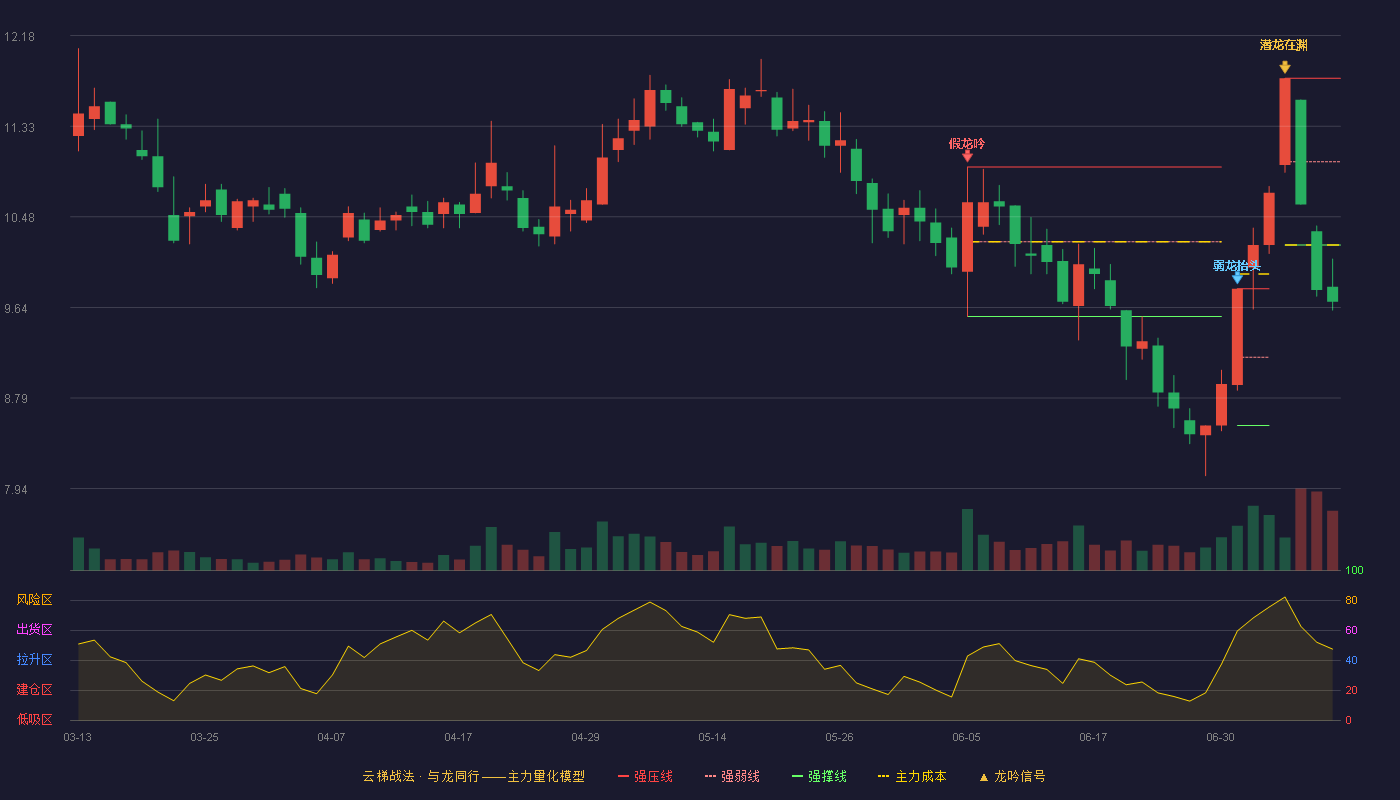
Task: Click the red candle marked by 假龙吟
Action: (x=967, y=237)
